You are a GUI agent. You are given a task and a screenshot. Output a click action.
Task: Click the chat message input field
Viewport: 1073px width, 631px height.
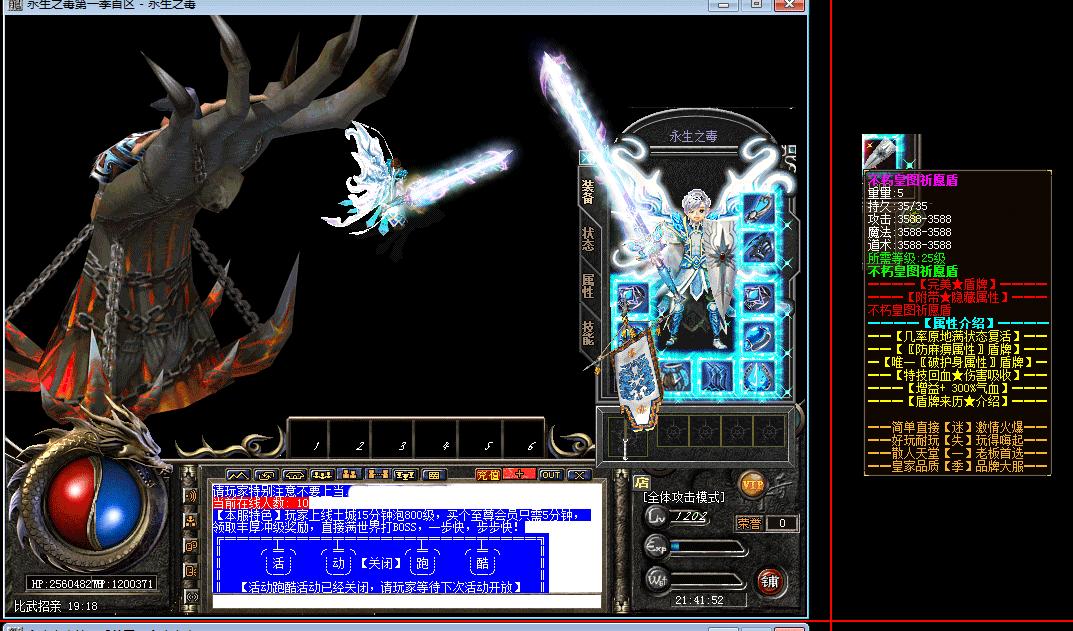click(x=405, y=602)
